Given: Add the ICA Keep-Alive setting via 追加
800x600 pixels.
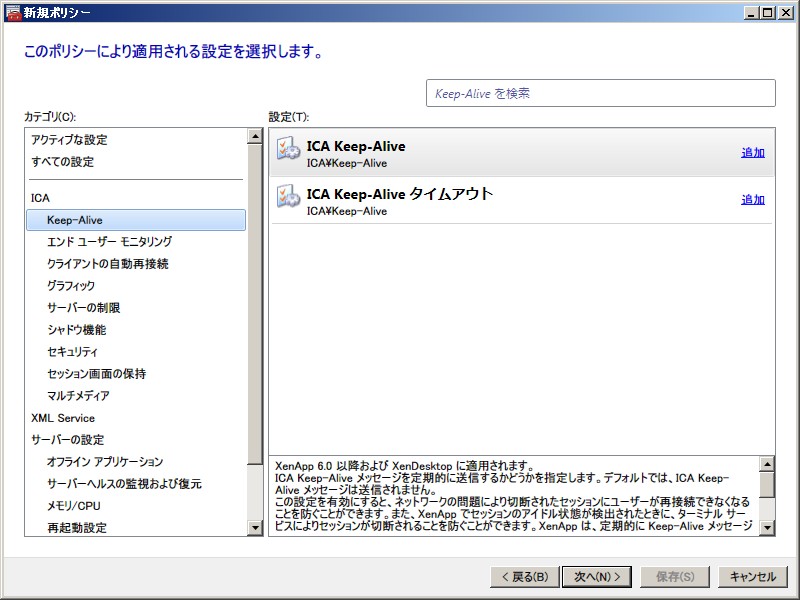Looking at the screenshot, I should [752, 153].
